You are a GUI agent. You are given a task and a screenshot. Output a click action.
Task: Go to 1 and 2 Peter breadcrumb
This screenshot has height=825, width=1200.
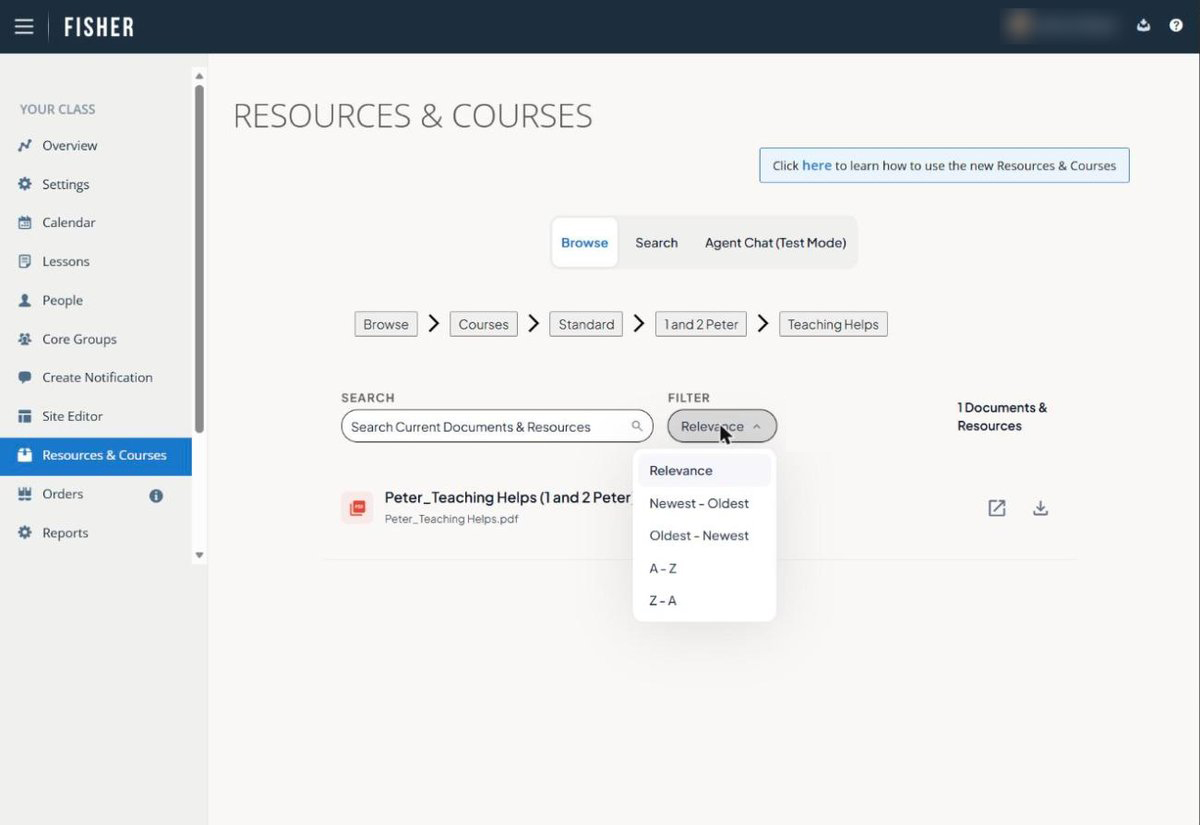pyautogui.click(x=701, y=324)
